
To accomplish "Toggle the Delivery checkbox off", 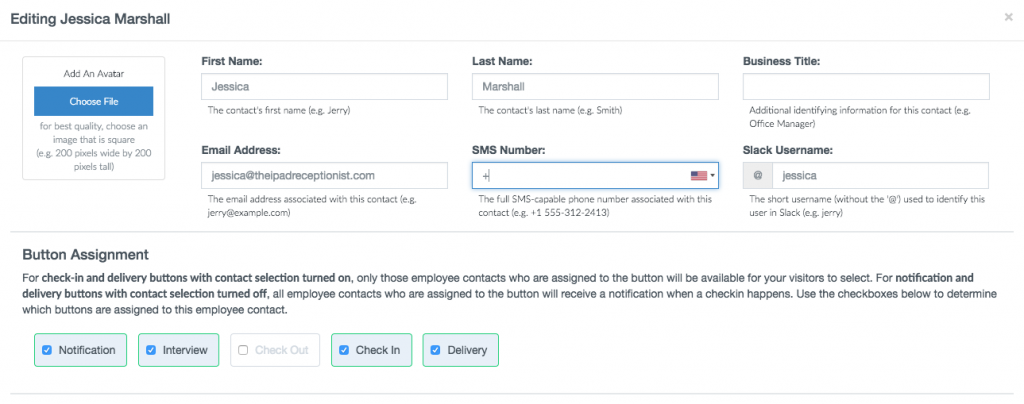I will 436,350.
